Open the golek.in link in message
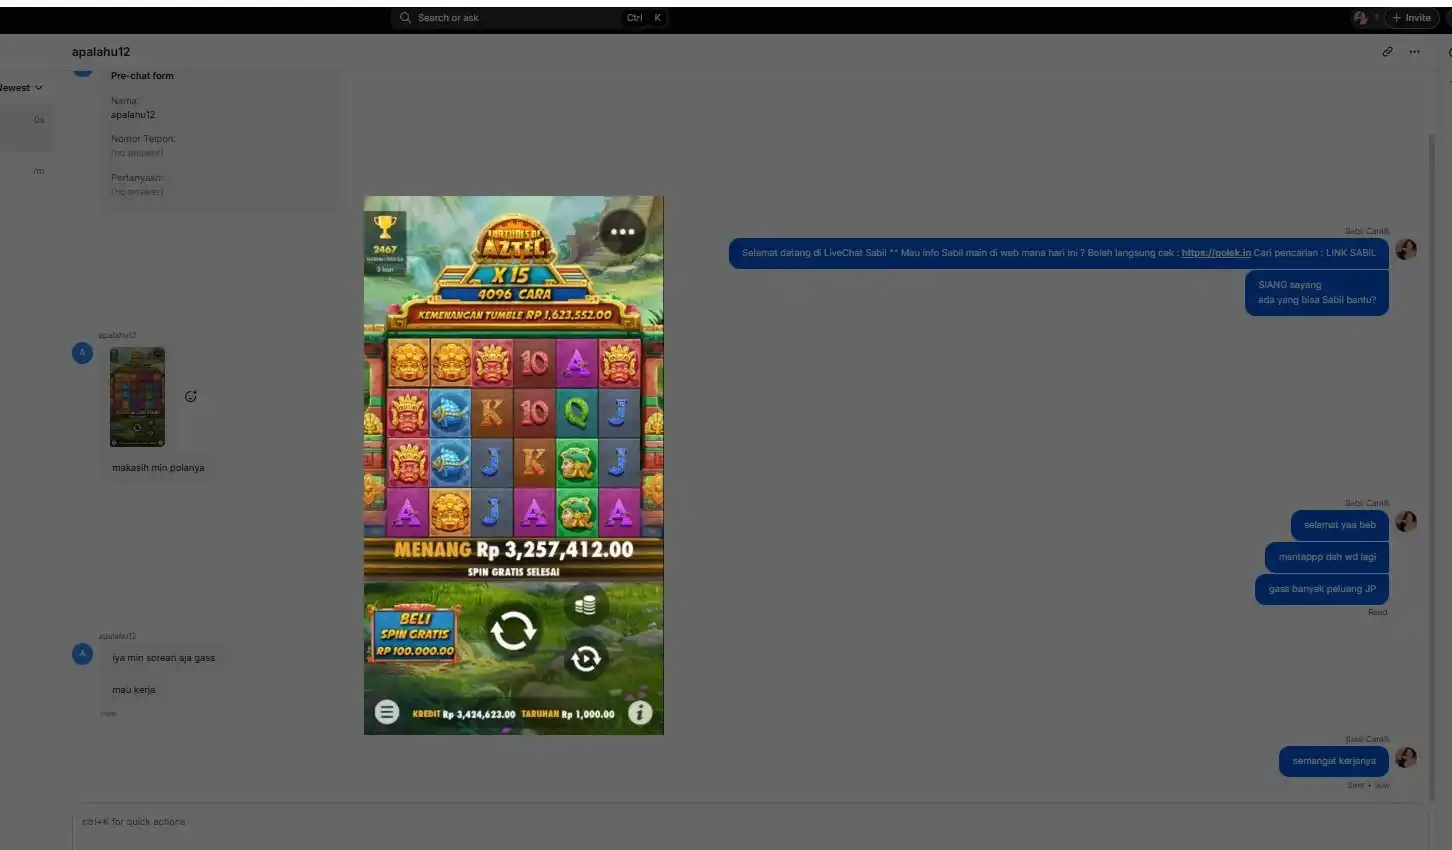 pos(1215,253)
